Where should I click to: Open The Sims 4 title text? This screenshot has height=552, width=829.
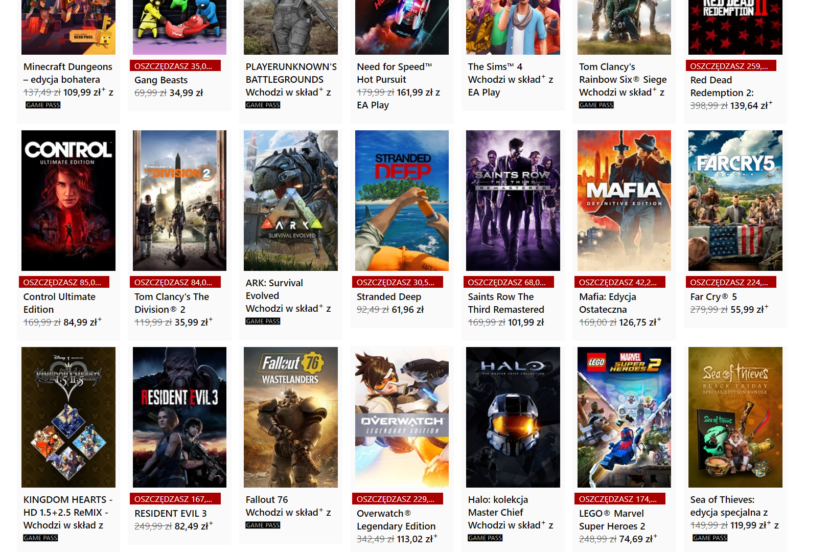pos(495,67)
